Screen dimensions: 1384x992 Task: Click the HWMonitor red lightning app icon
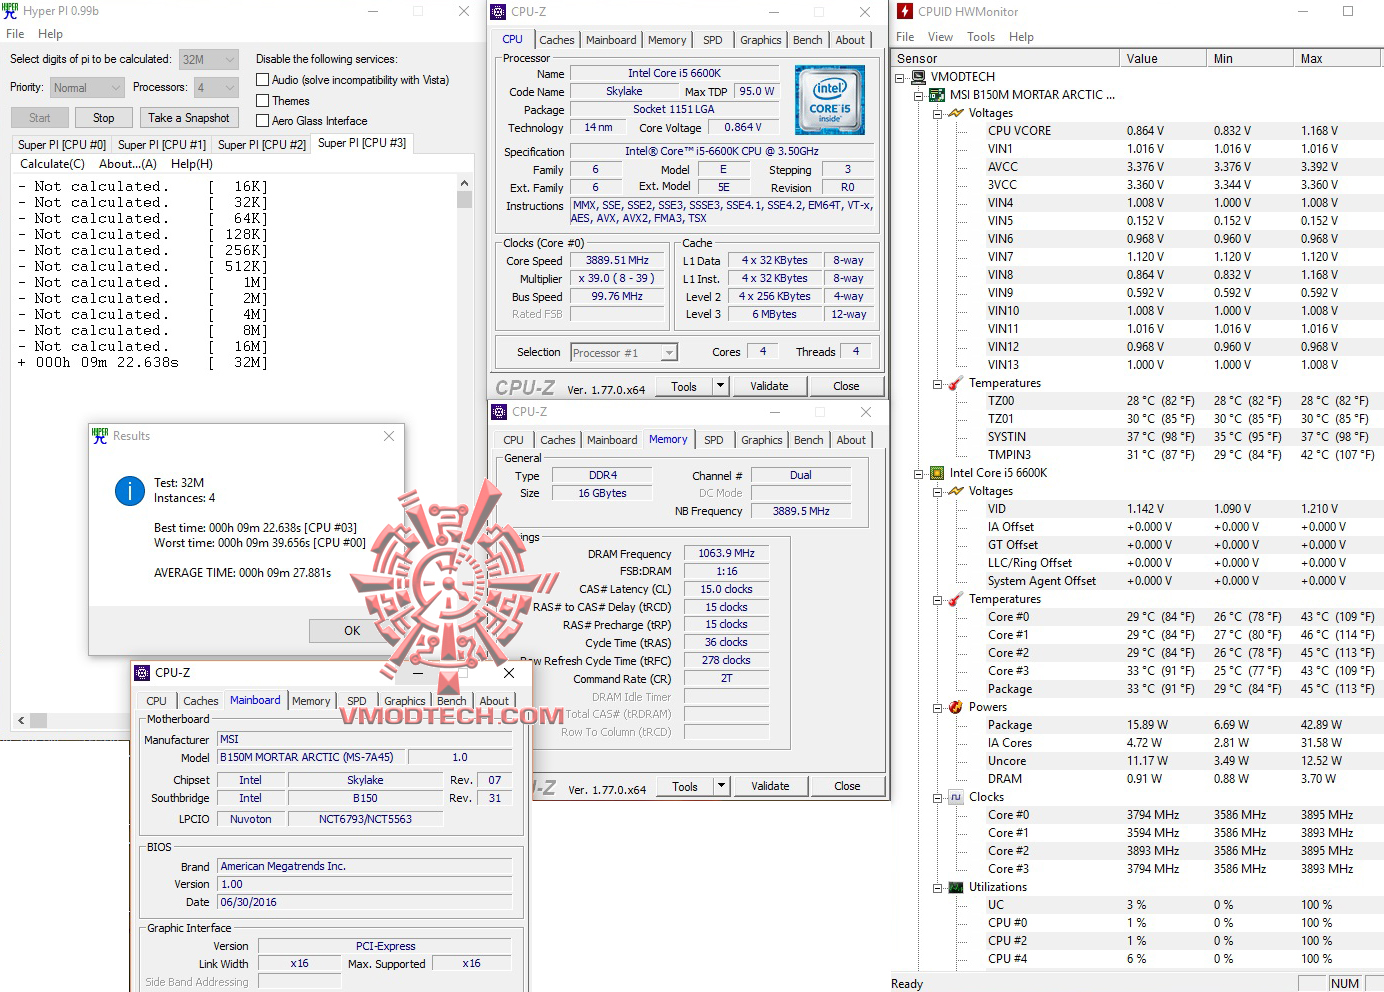pyautogui.click(x=905, y=11)
